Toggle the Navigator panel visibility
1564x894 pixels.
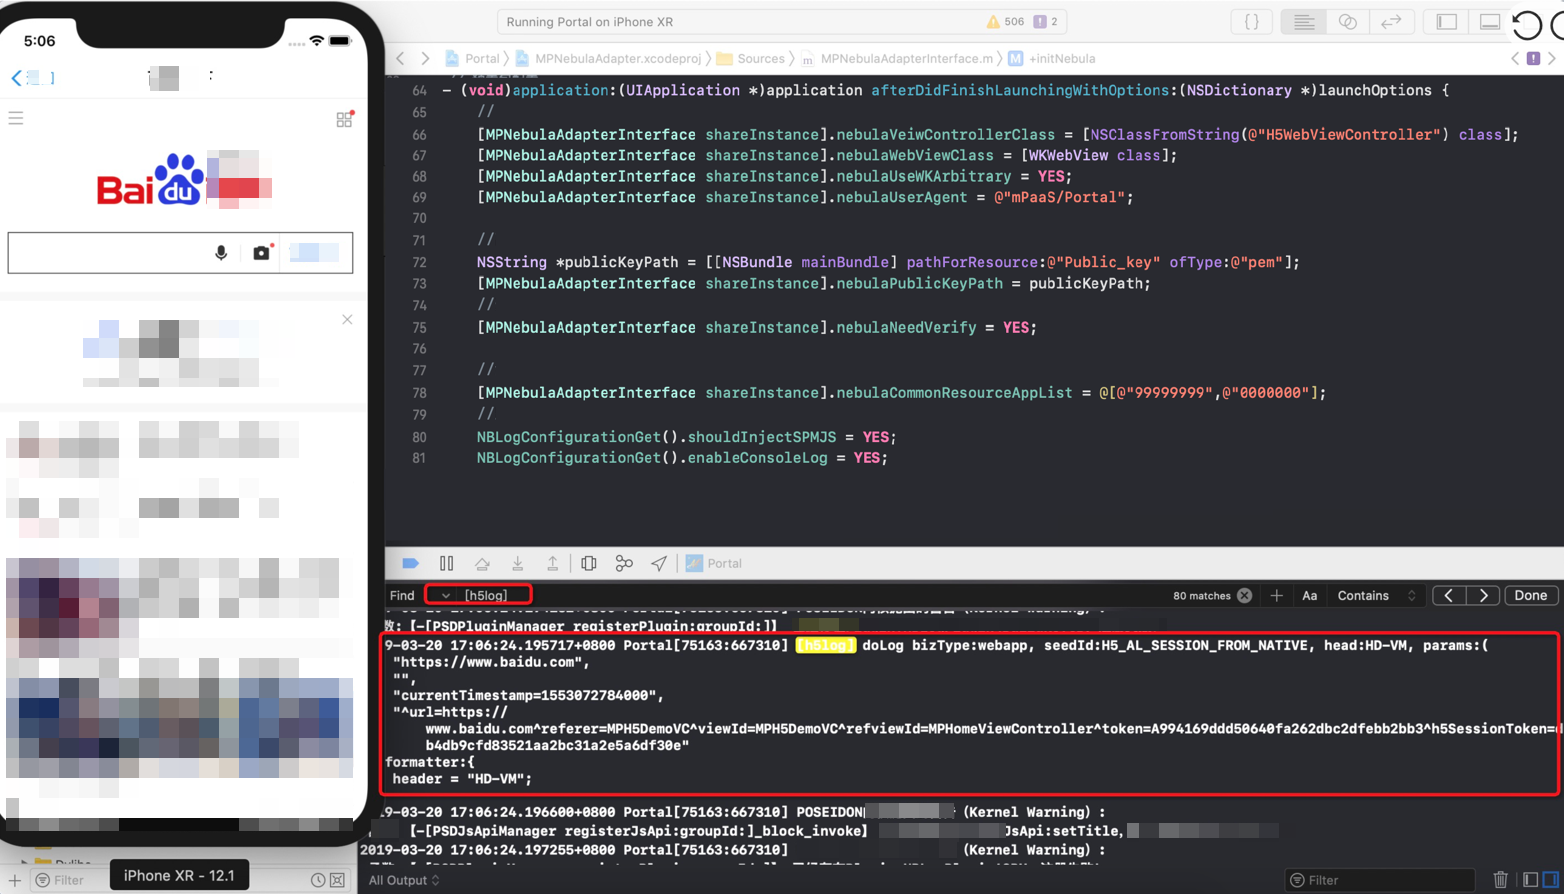click(1446, 21)
